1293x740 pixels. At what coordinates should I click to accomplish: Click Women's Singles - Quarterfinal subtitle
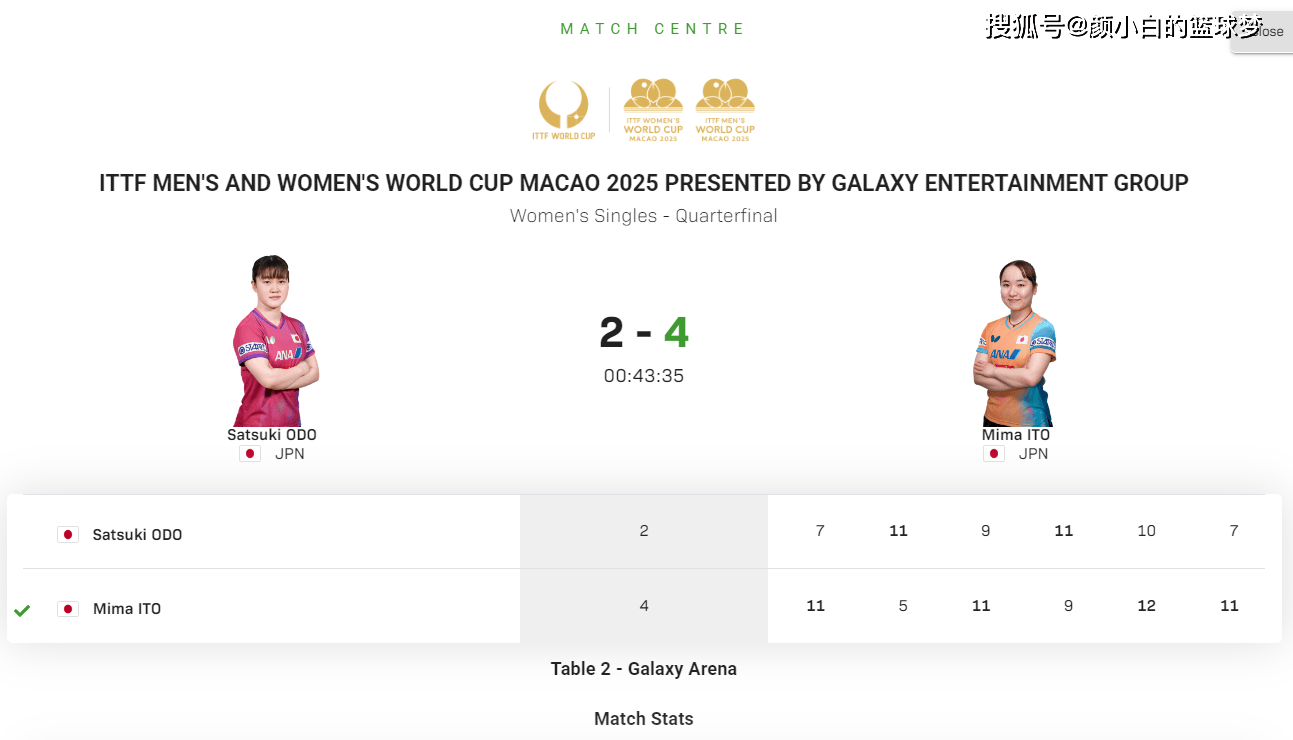(644, 216)
